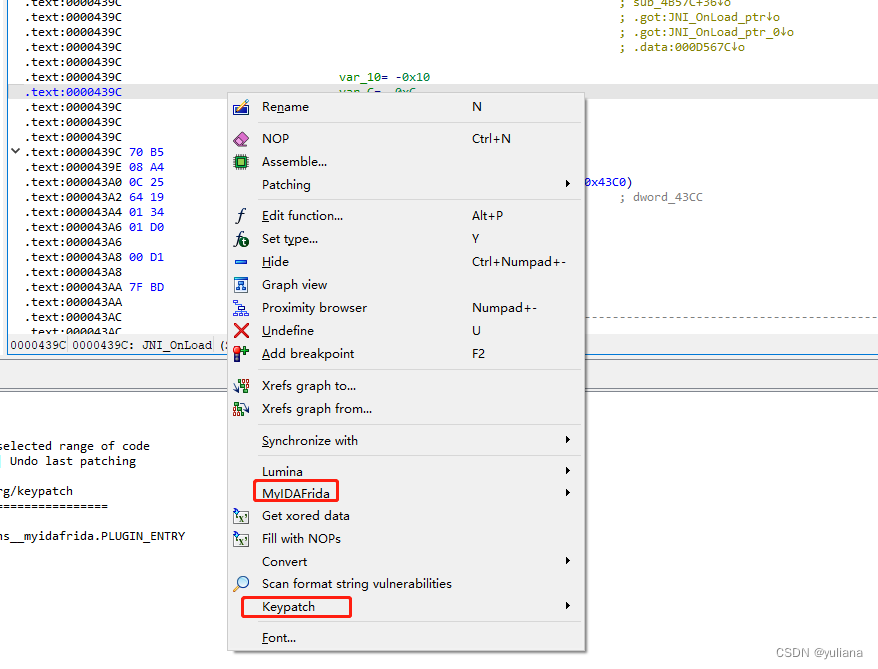878x669 pixels.
Task: Click the Edit function italic-f icon
Action: pyautogui.click(x=240, y=215)
